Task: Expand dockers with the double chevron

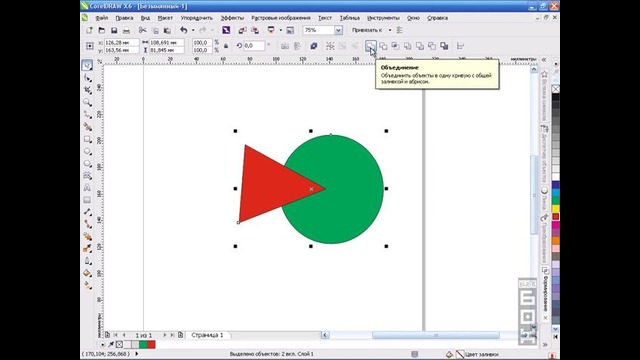Action: click(x=544, y=60)
